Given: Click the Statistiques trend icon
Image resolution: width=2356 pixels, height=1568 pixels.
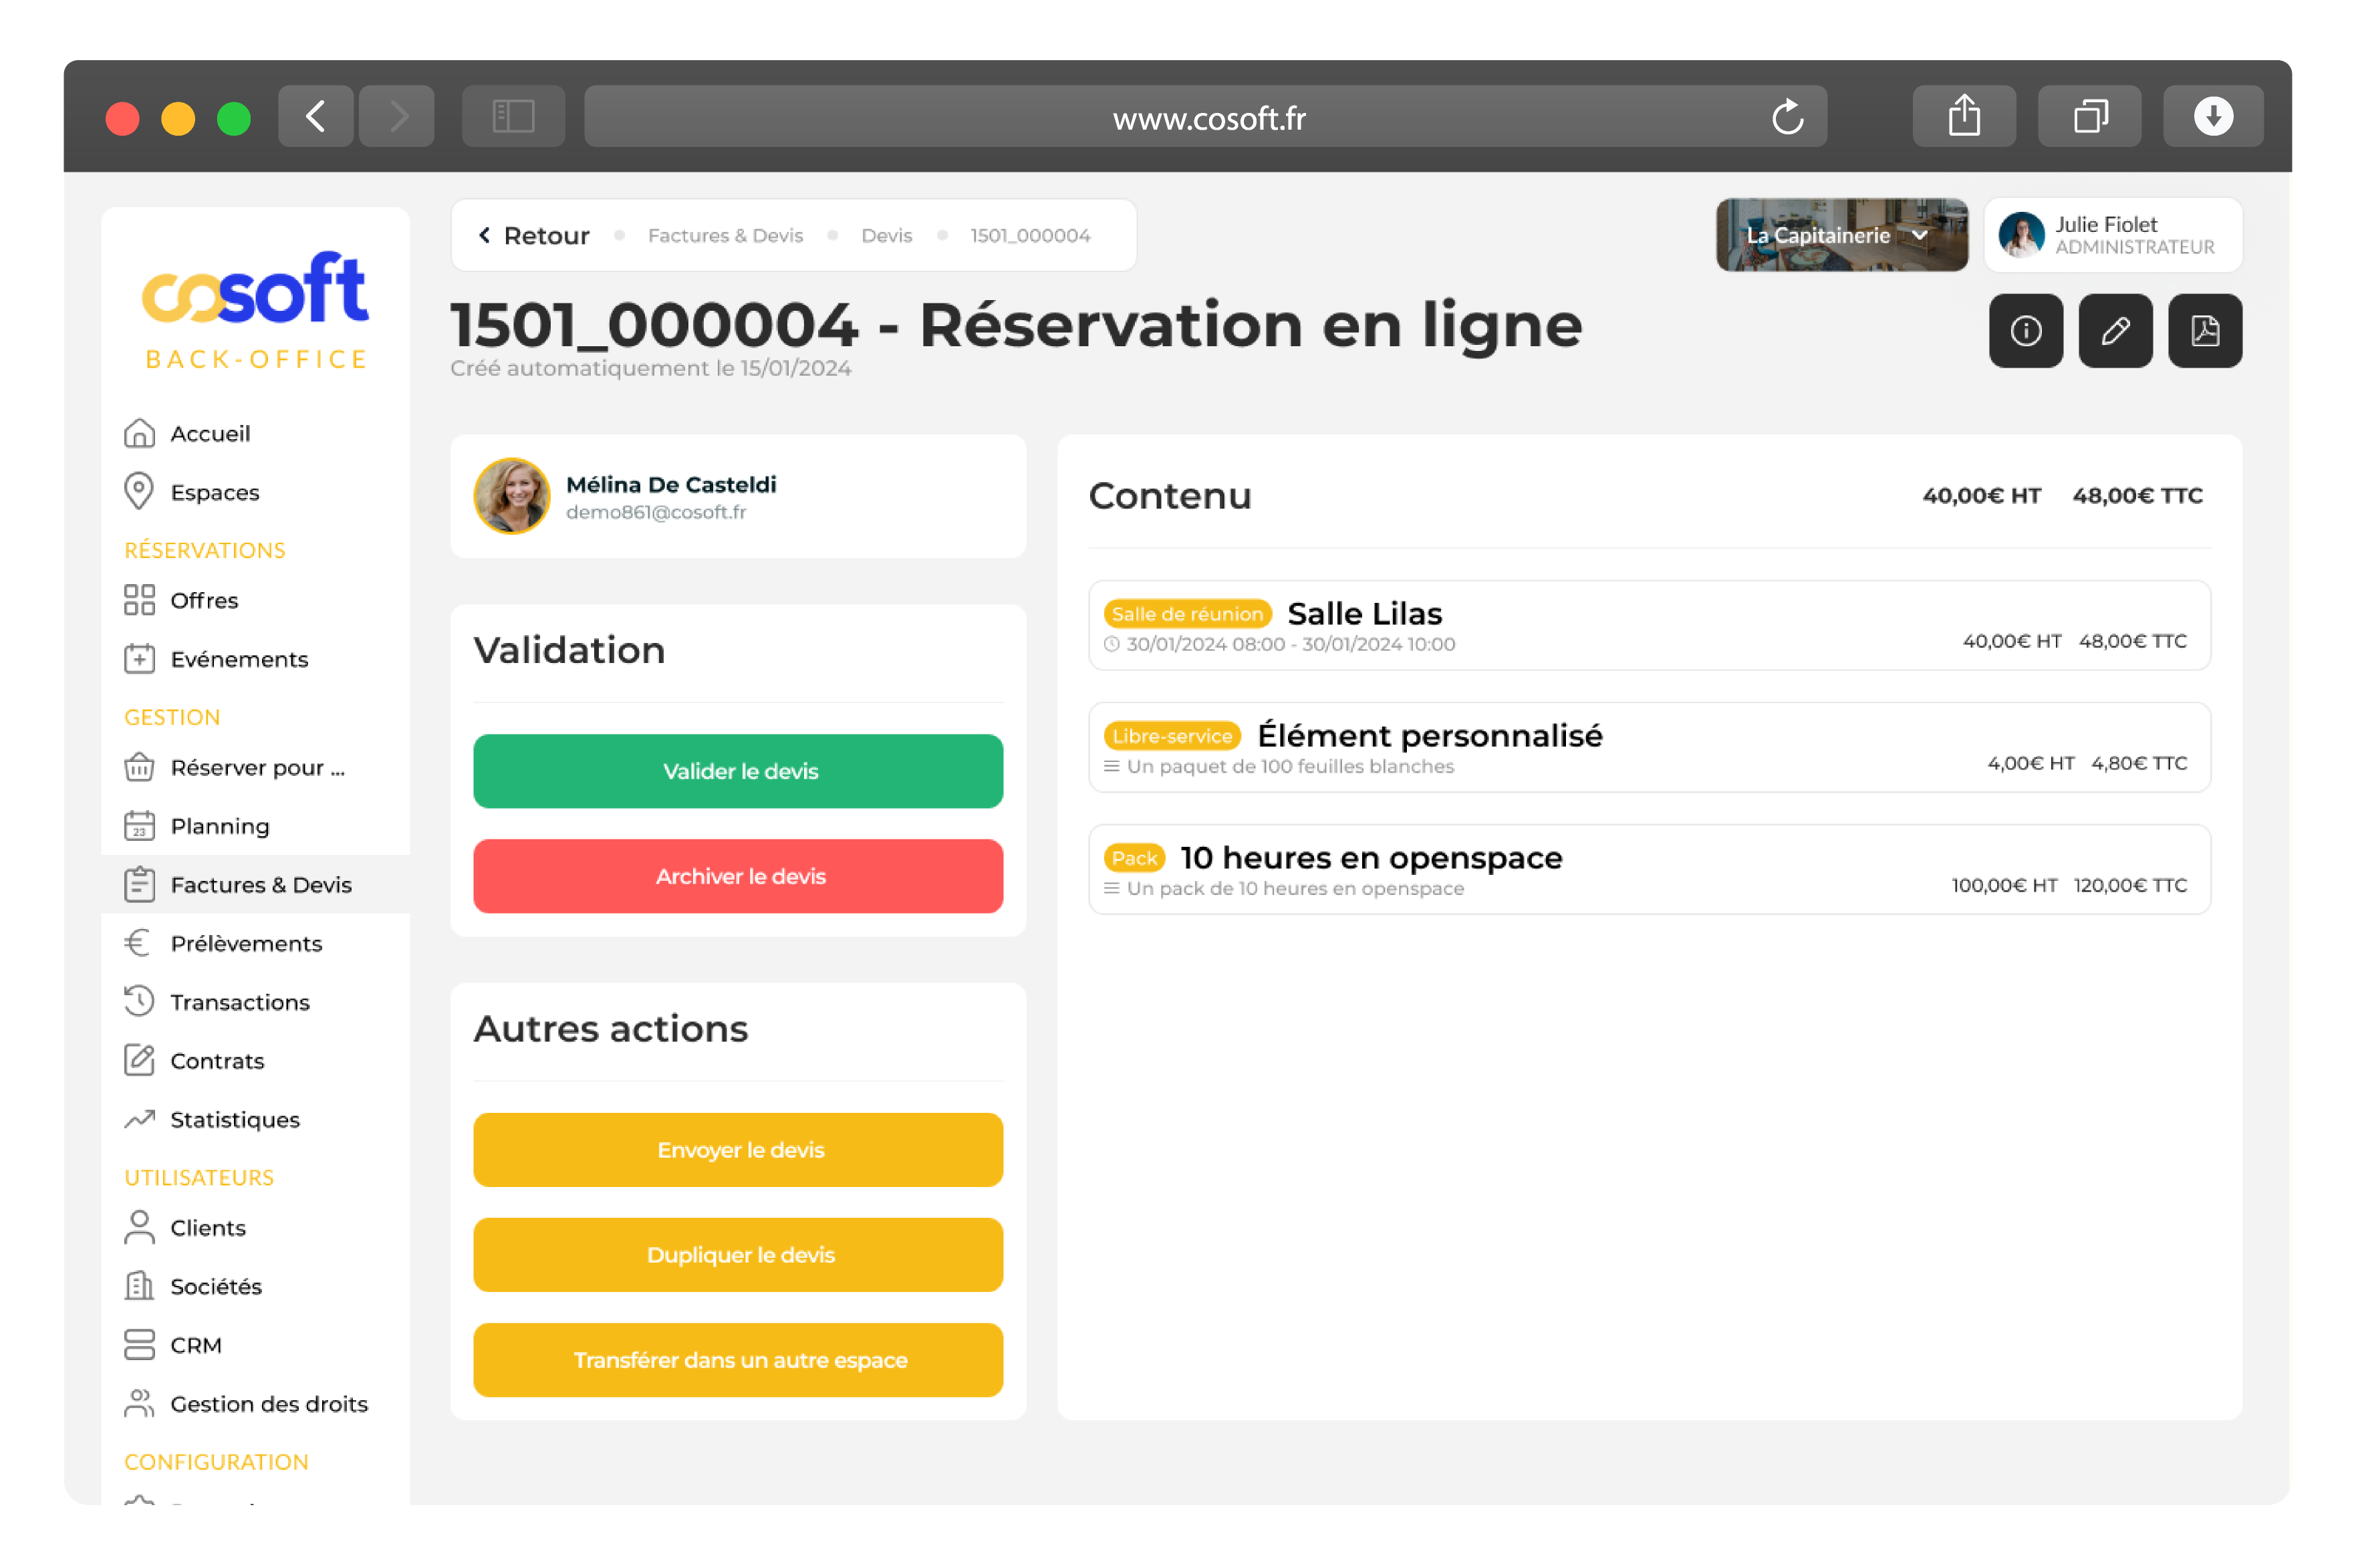Looking at the screenshot, I should pyautogui.click(x=139, y=1119).
